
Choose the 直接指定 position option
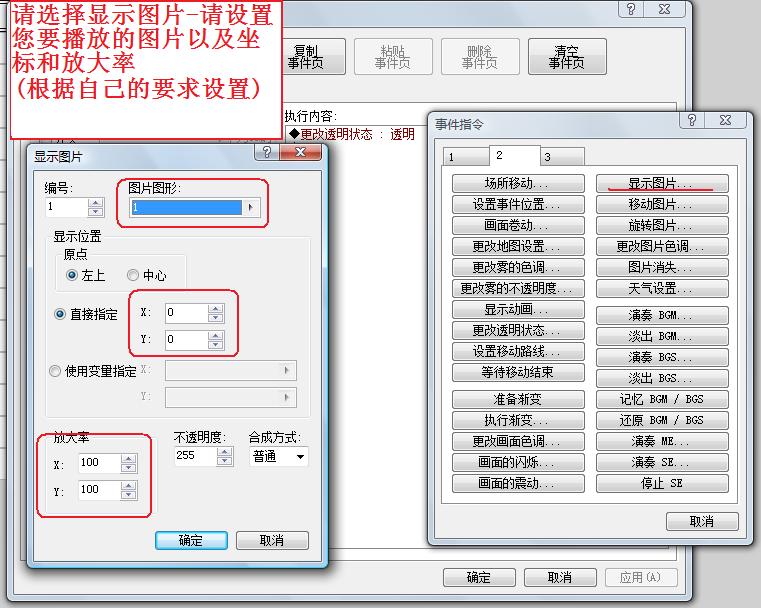point(60,314)
